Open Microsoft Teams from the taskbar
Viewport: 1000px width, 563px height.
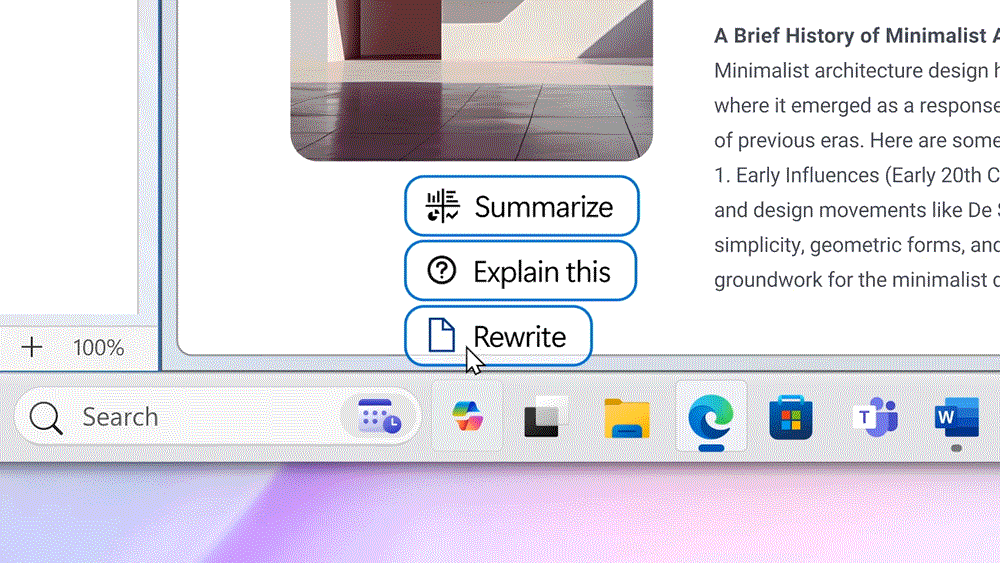[875, 417]
